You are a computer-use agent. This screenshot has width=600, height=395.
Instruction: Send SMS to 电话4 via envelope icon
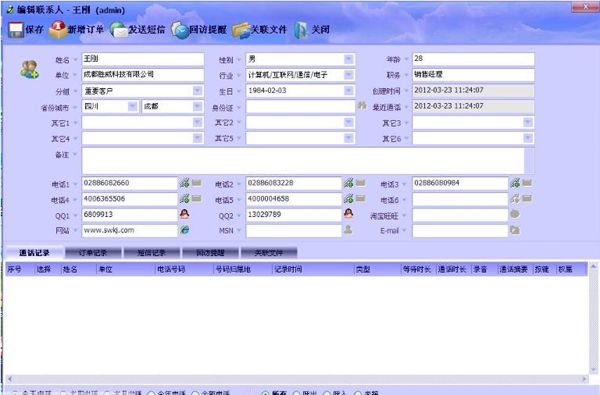point(197,198)
